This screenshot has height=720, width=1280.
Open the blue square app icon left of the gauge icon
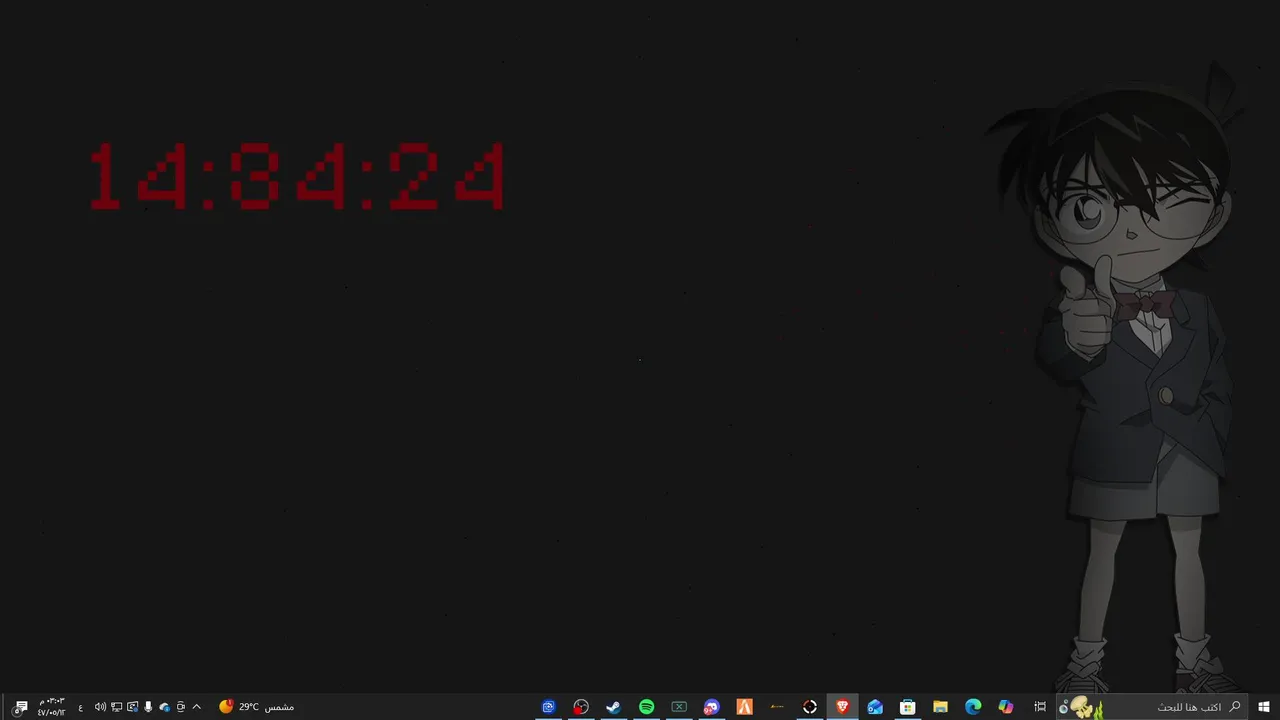click(x=548, y=707)
